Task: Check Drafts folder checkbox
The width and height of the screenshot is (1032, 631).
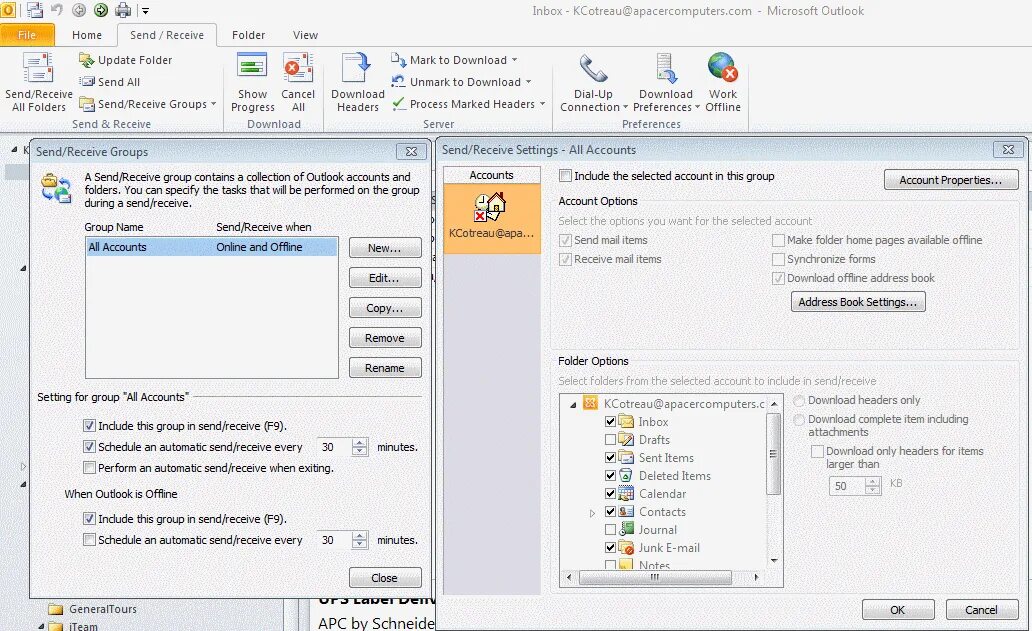Action: (610, 440)
